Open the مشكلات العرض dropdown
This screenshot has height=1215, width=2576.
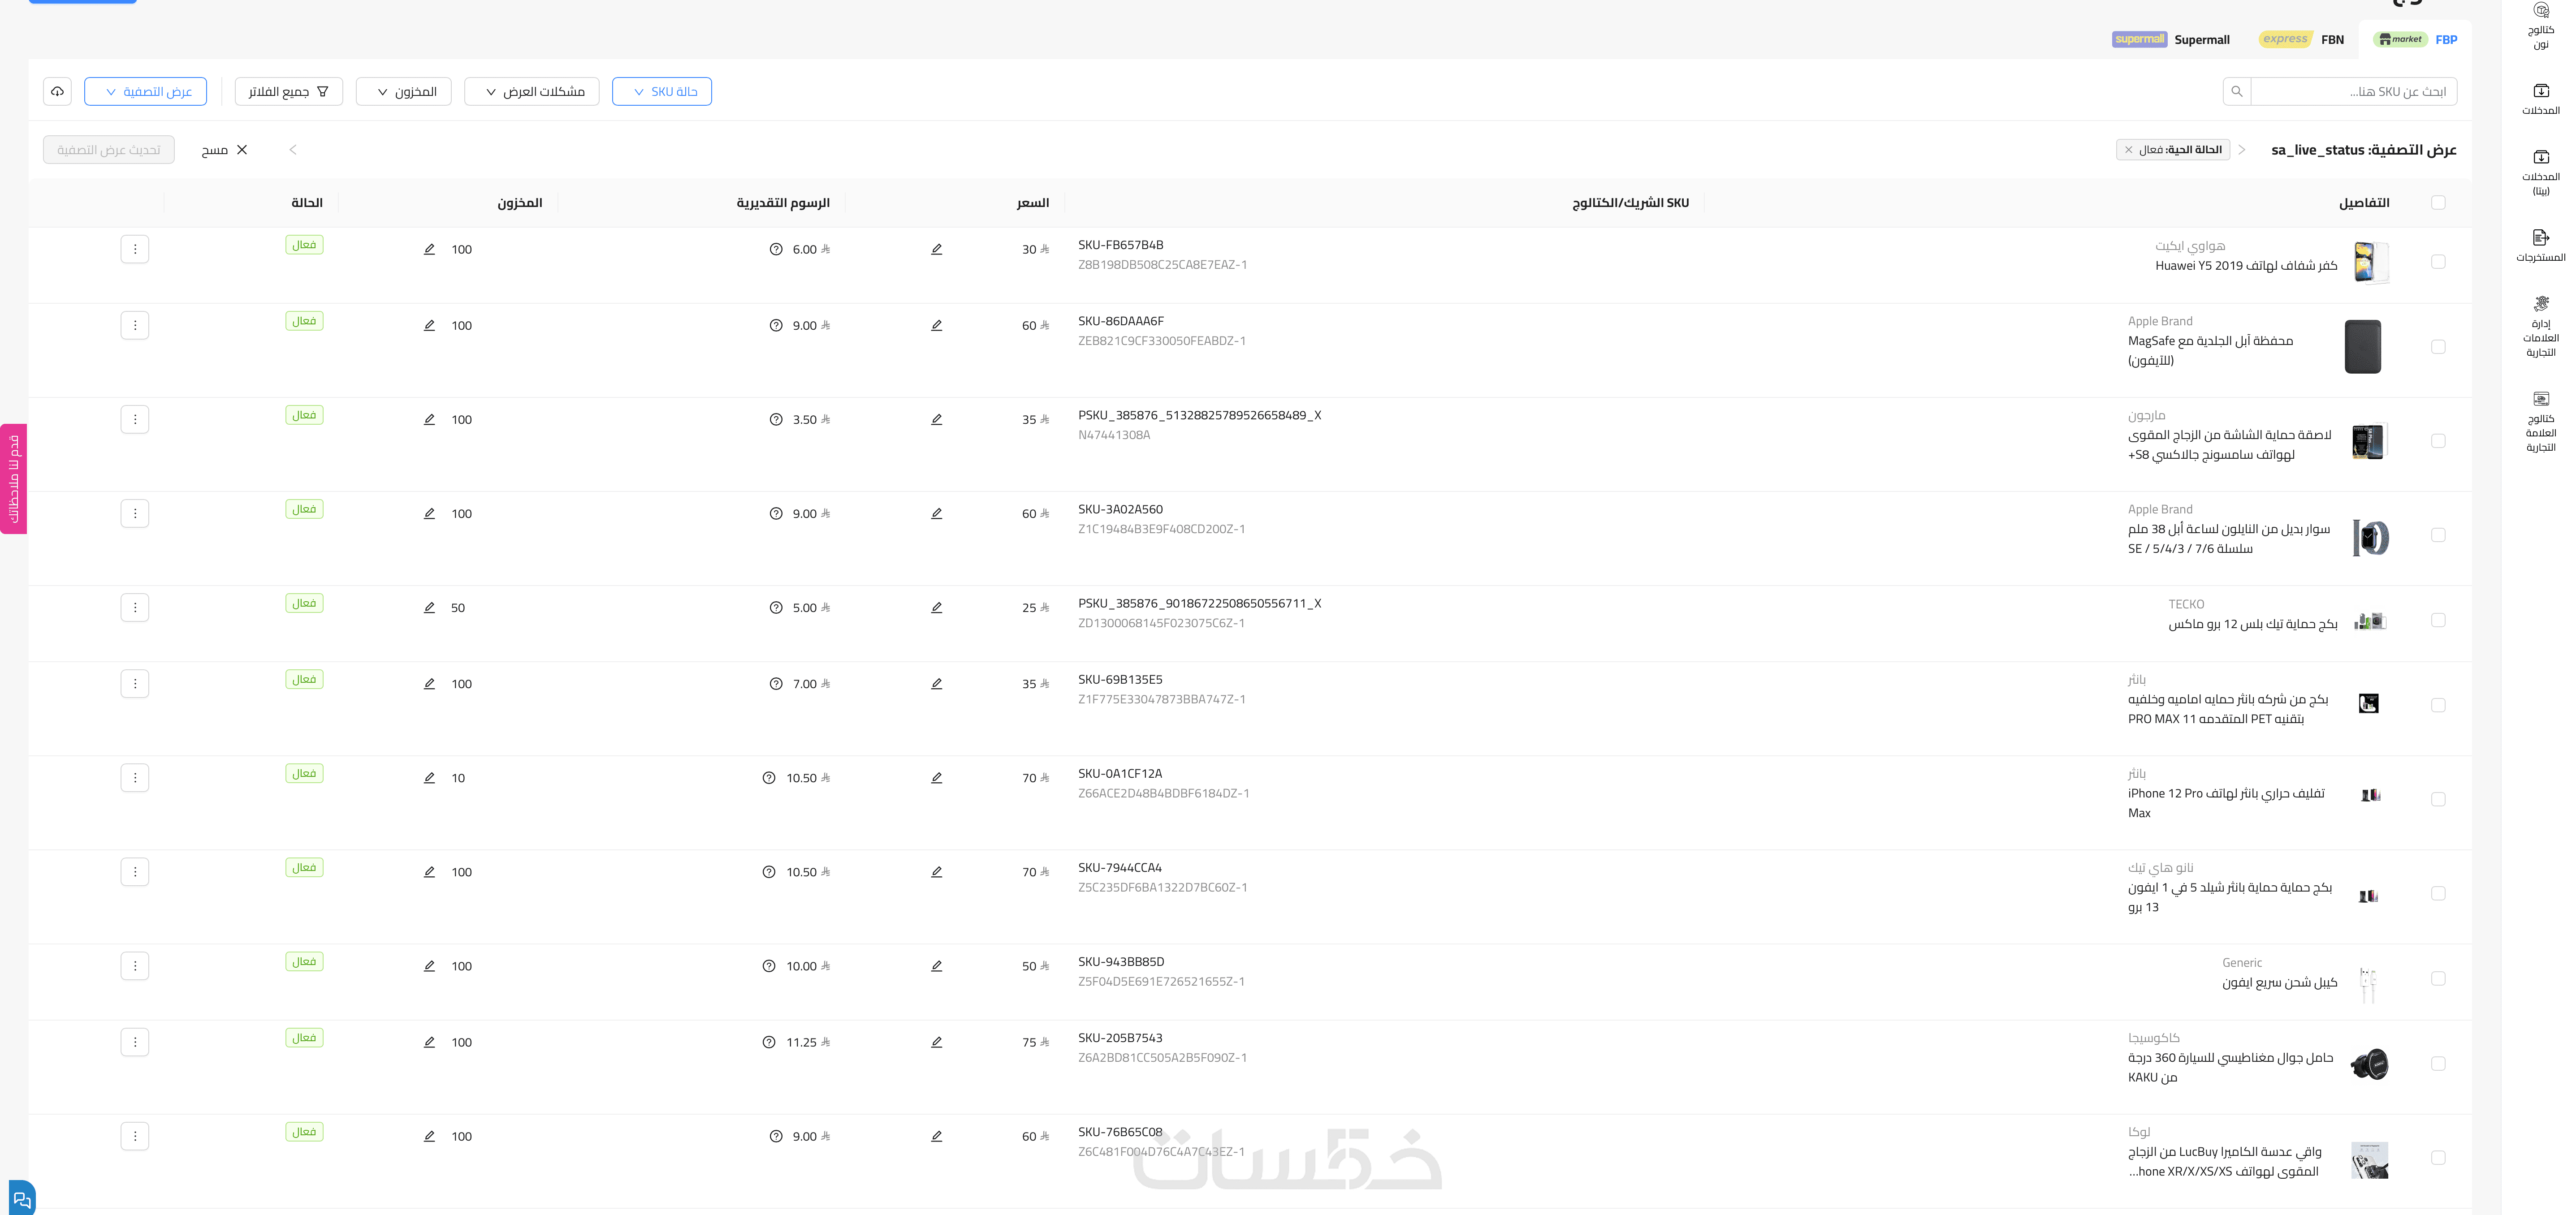[532, 91]
